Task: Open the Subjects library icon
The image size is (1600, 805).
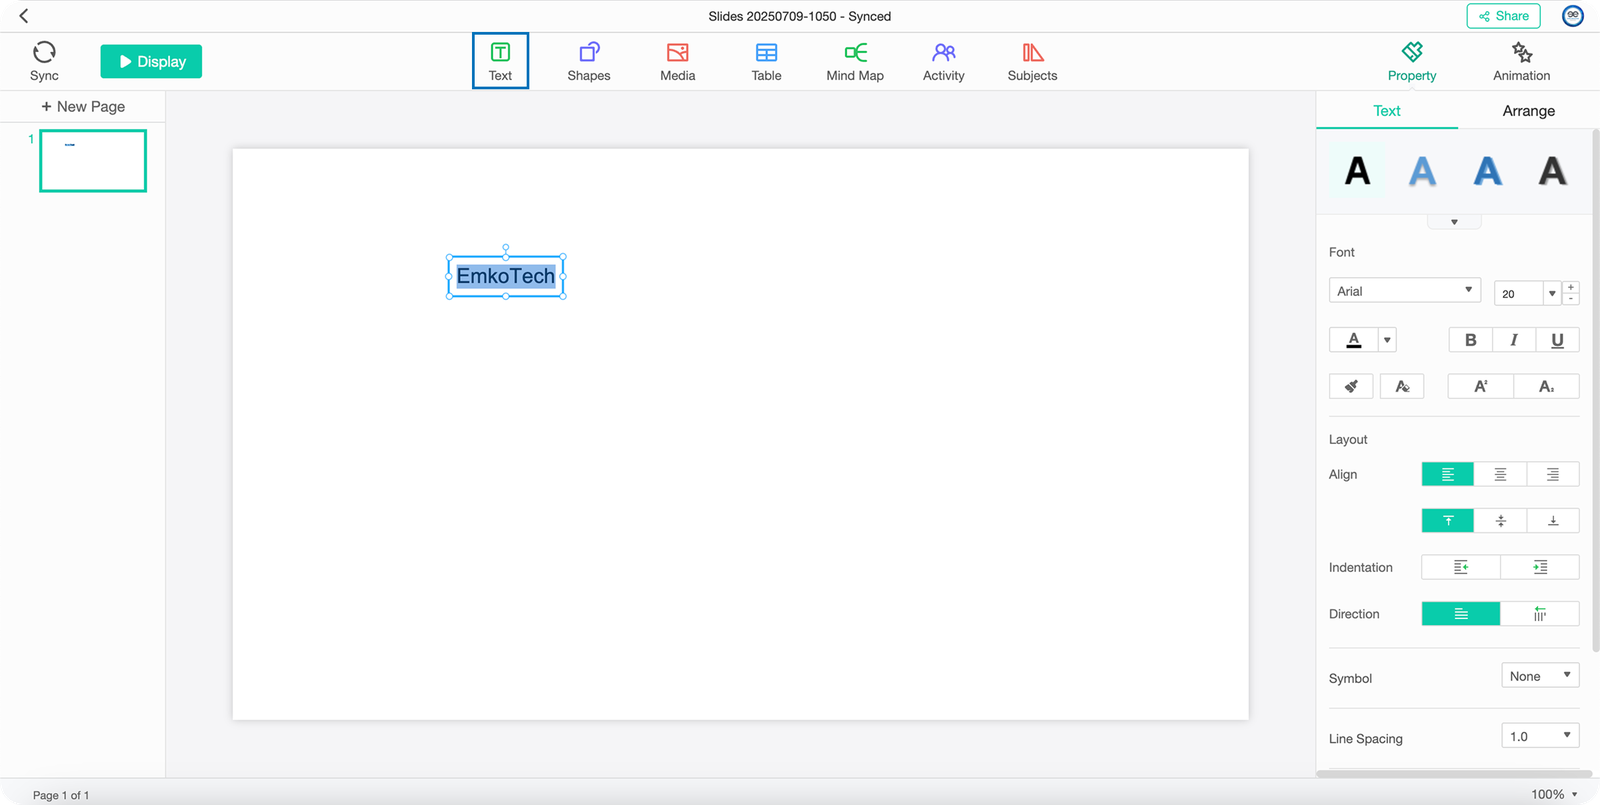Action: [x=1032, y=53]
